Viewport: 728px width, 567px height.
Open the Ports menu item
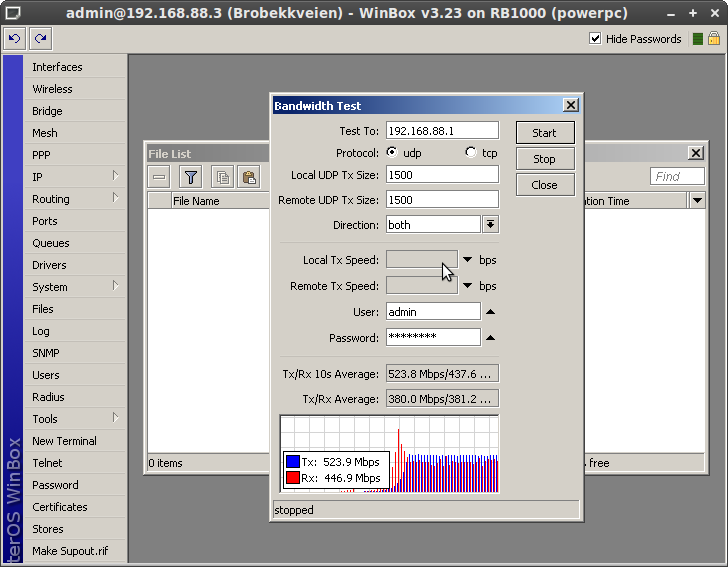[x=75, y=221]
